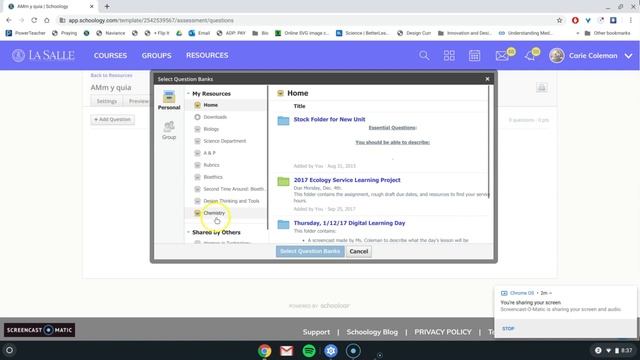Image resolution: width=640 pixels, height=360 pixels.
Task: Click the browser back arrow
Action: click(9, 20)
